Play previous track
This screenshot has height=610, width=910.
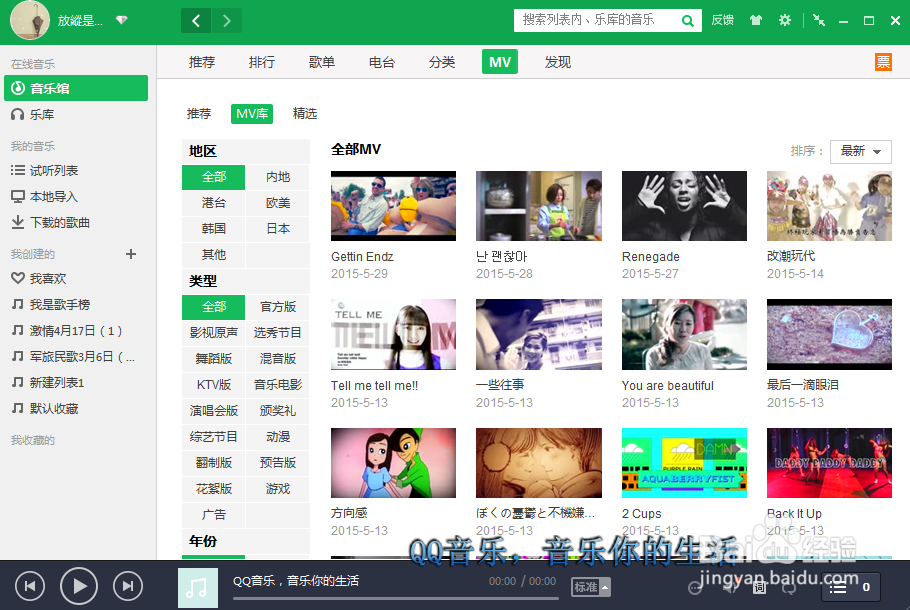pos(30,586)
